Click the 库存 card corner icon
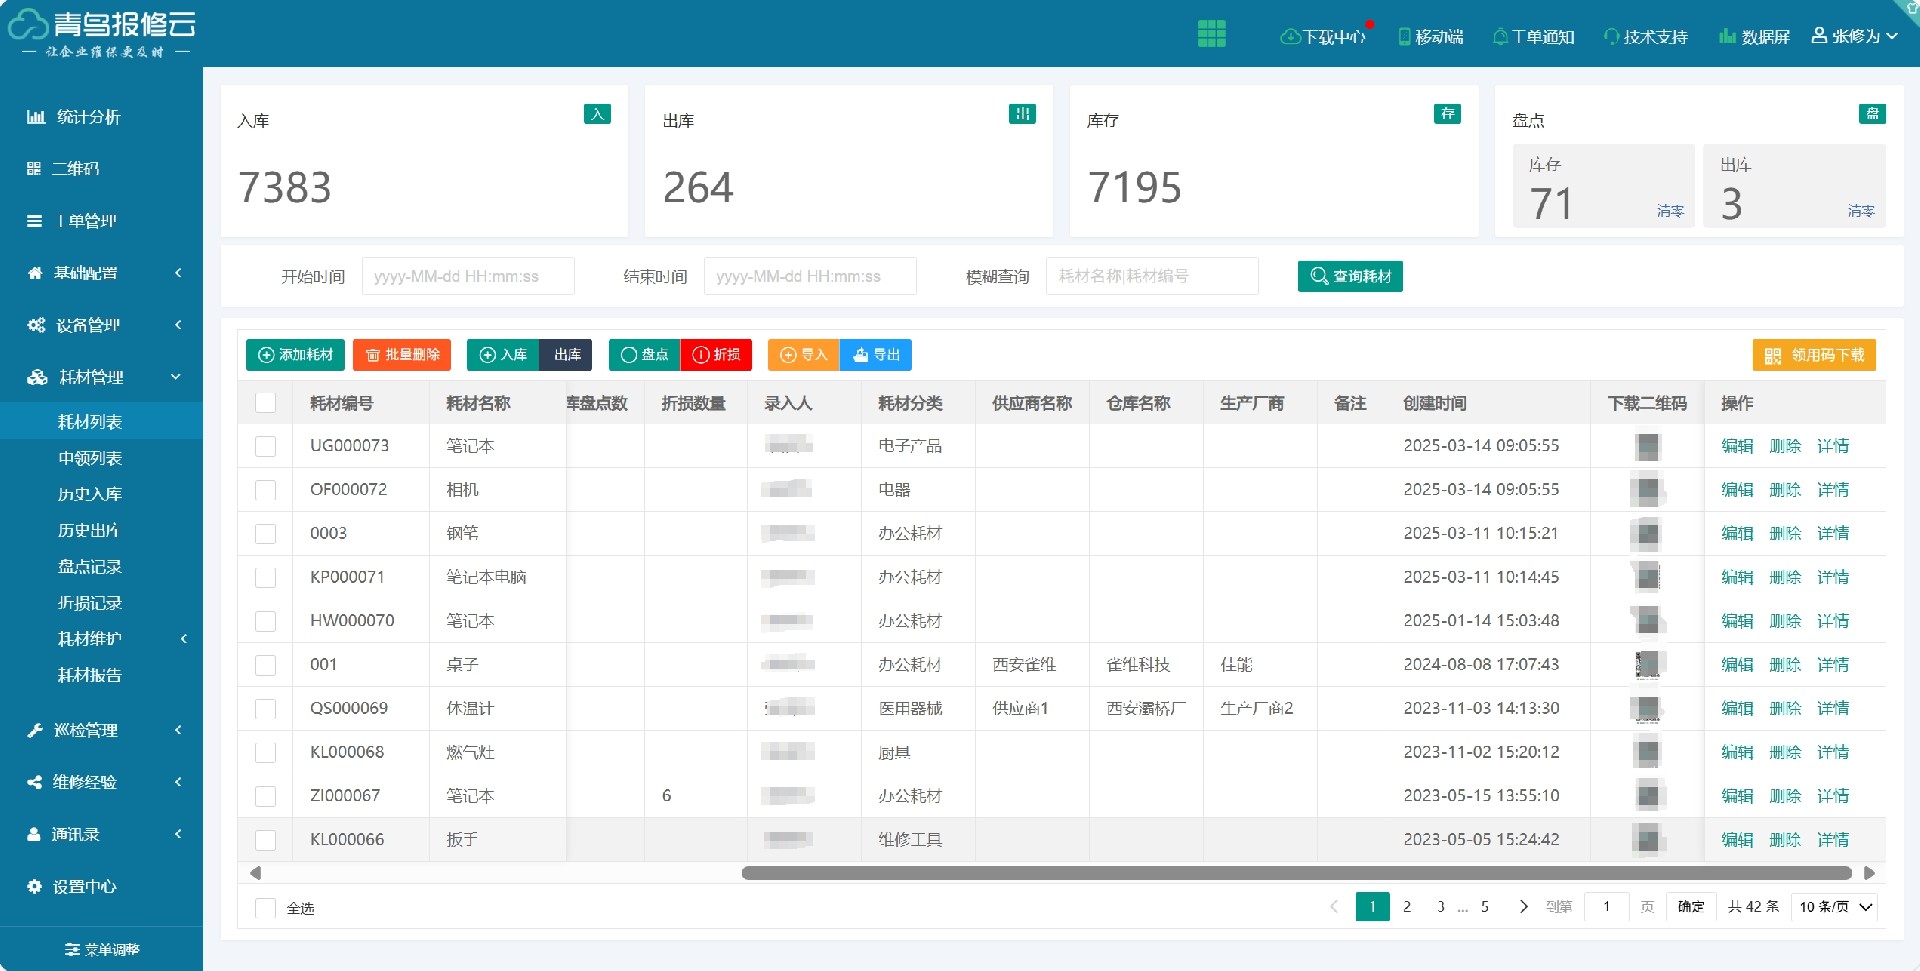The width and height of the screenshot is (1920, 971). click(x=1447, y=114)
